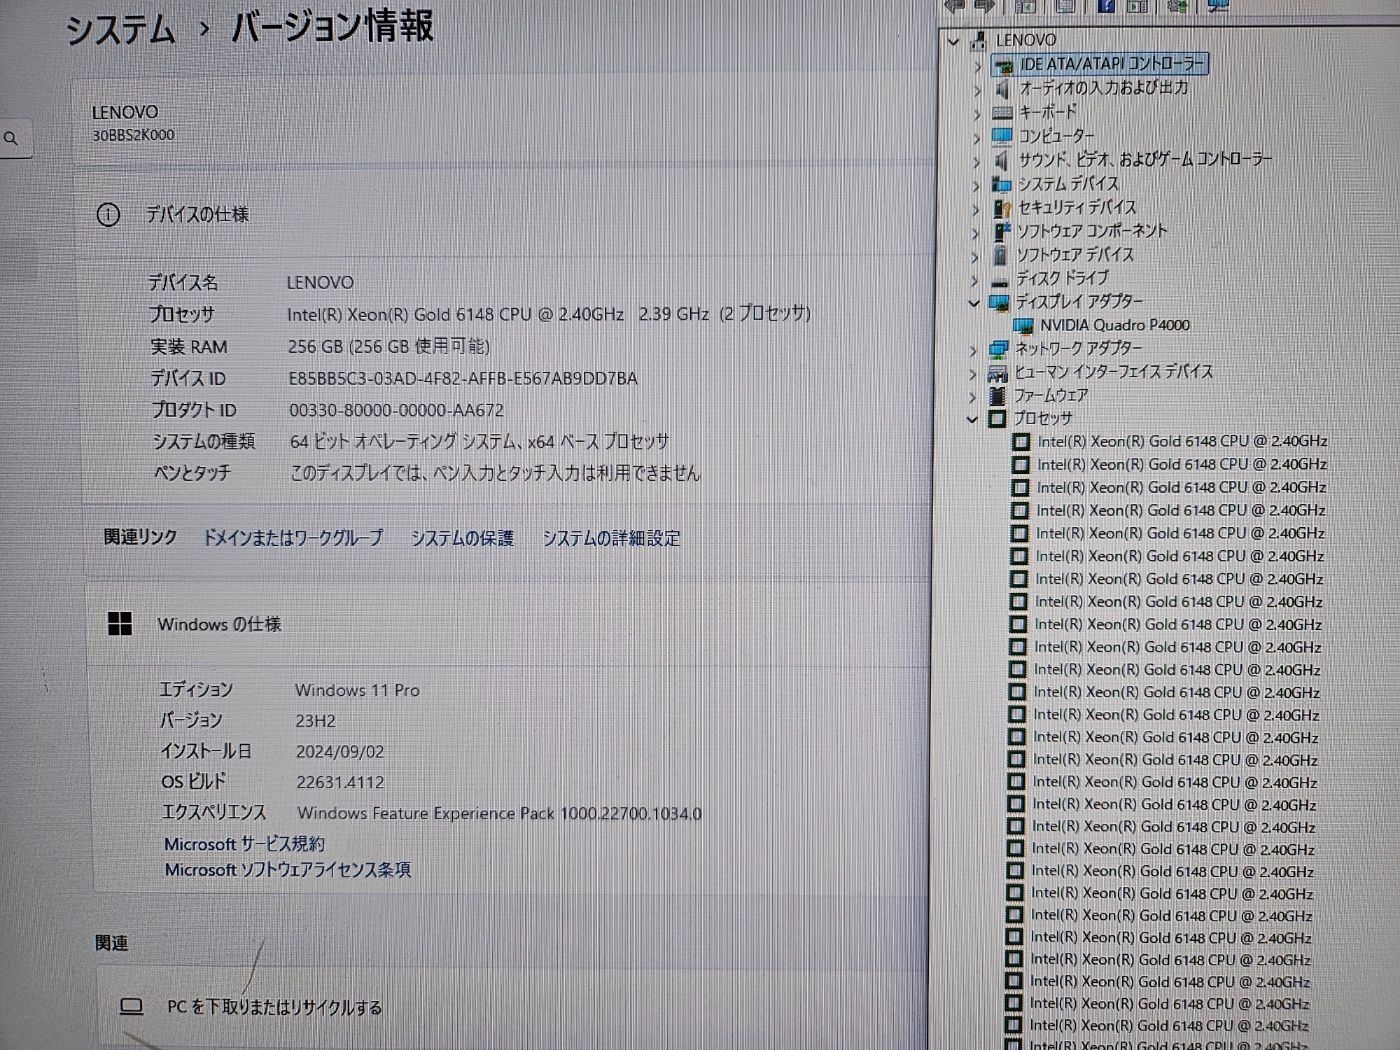The height and width of the screenshot is (1050, 1400).
Task: Click the NVIDIA Quadro P4000 adapter icon
Action: click(1022, 326)
